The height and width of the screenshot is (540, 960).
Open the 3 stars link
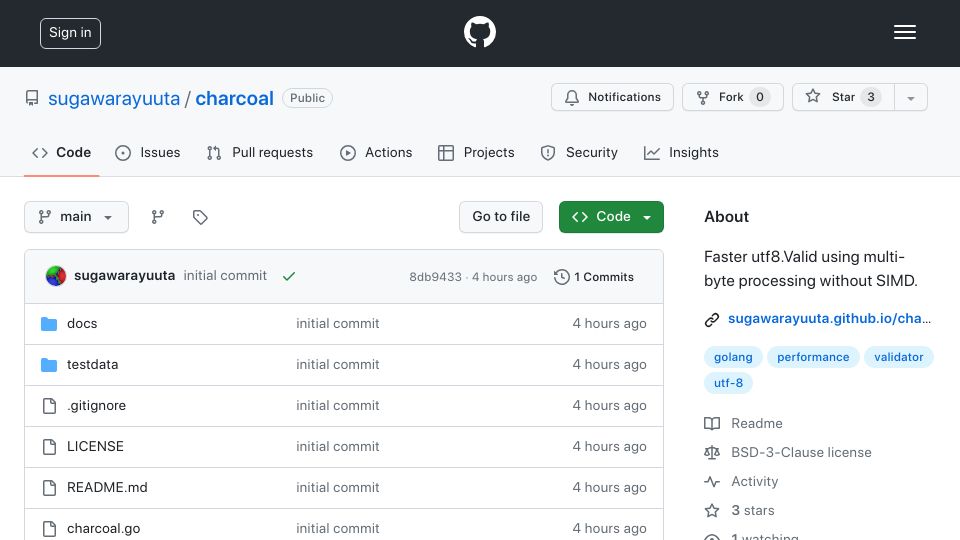[x=752, y=510]
